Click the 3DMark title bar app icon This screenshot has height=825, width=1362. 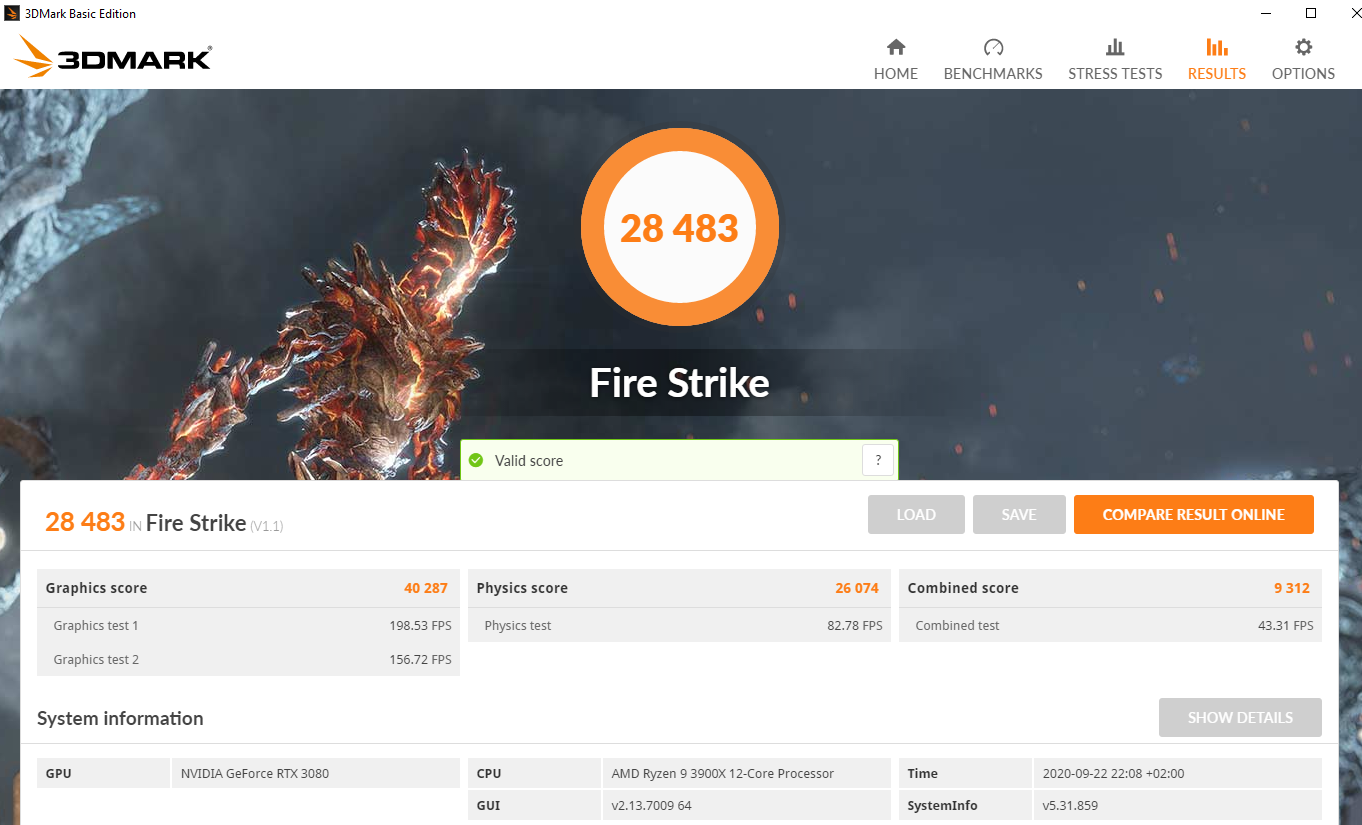click(x=12, y=13)
